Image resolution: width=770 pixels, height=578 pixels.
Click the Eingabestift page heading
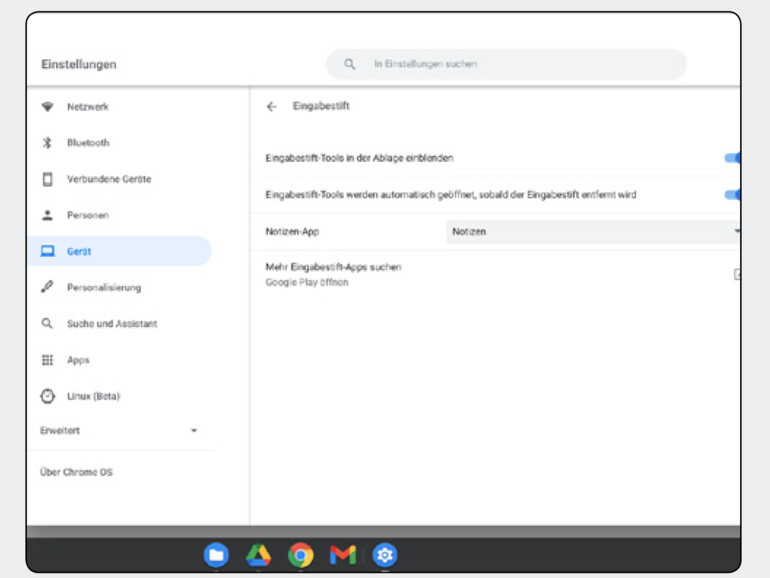tap(321, 106)
